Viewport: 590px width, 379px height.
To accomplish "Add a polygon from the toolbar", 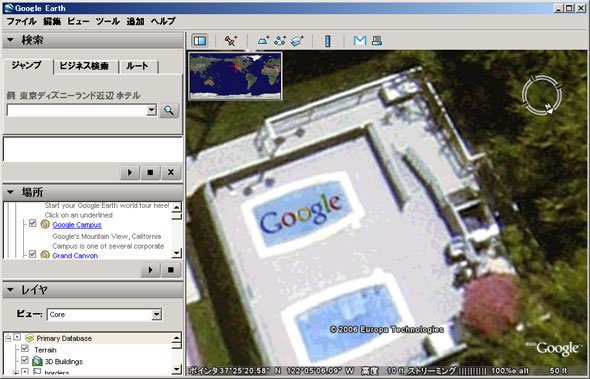I will pyautogui.click(x=263, y=41).
